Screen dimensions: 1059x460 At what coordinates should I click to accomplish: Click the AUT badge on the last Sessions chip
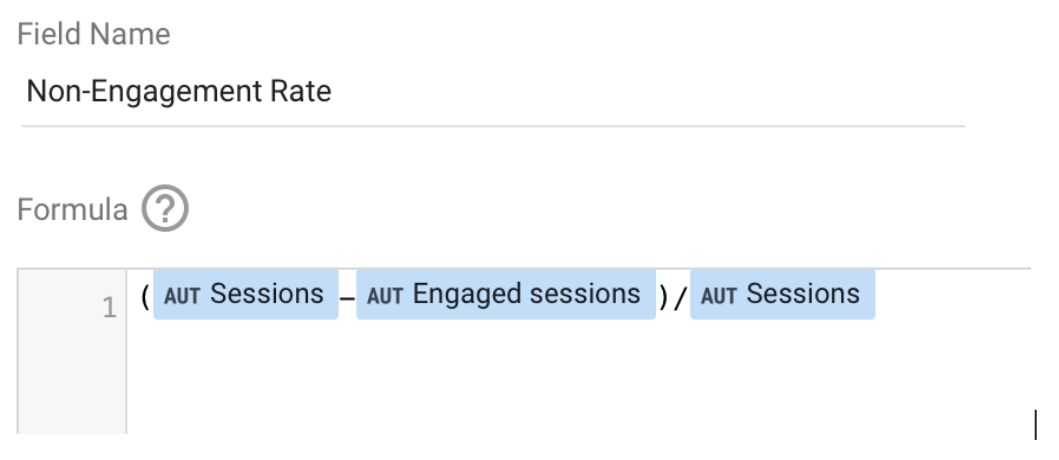719,296
